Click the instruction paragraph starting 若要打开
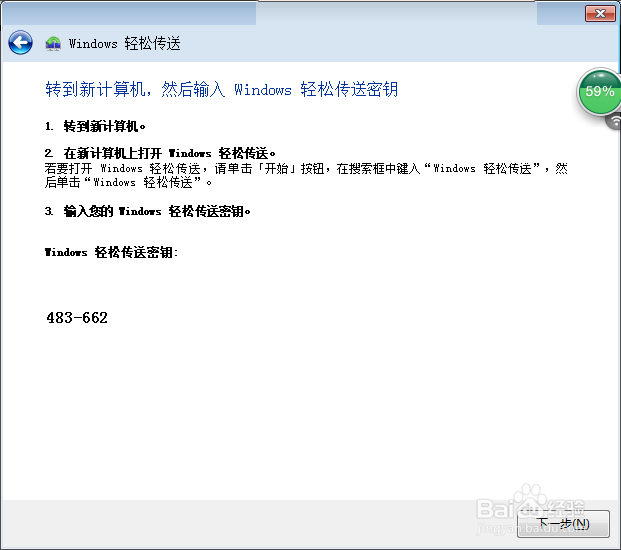This screenshot has height=550, width=621. 306,175
